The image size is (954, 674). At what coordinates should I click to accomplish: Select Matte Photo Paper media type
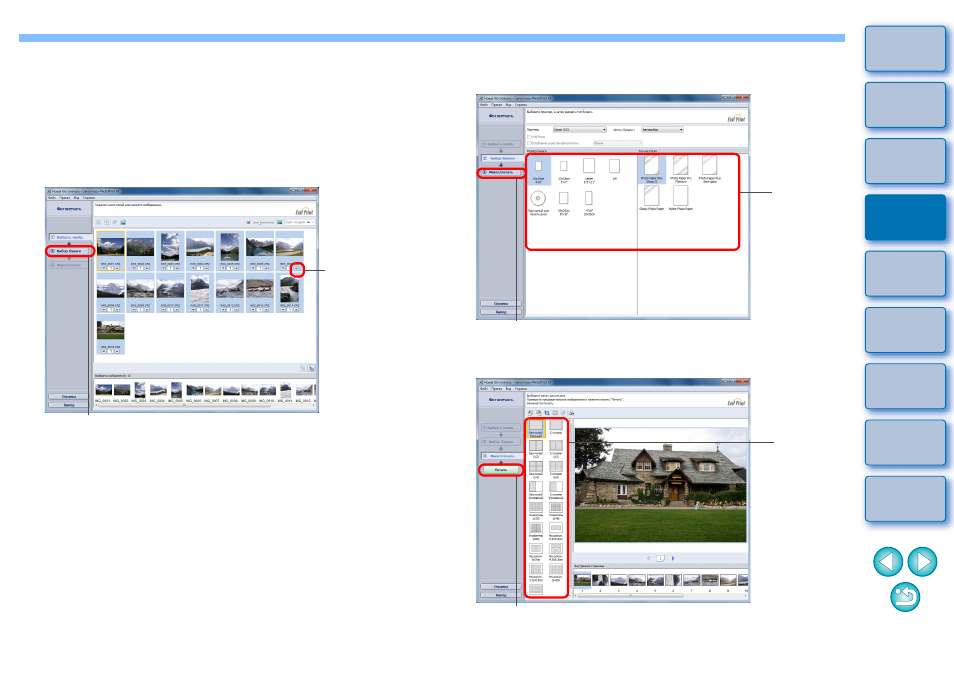681,198
